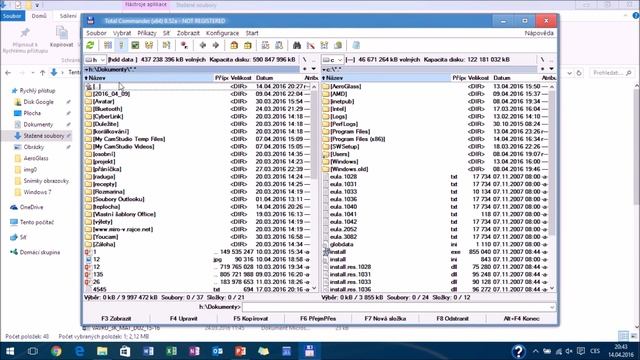Open PowerPoint from the taskbar

tap(240, 351)
